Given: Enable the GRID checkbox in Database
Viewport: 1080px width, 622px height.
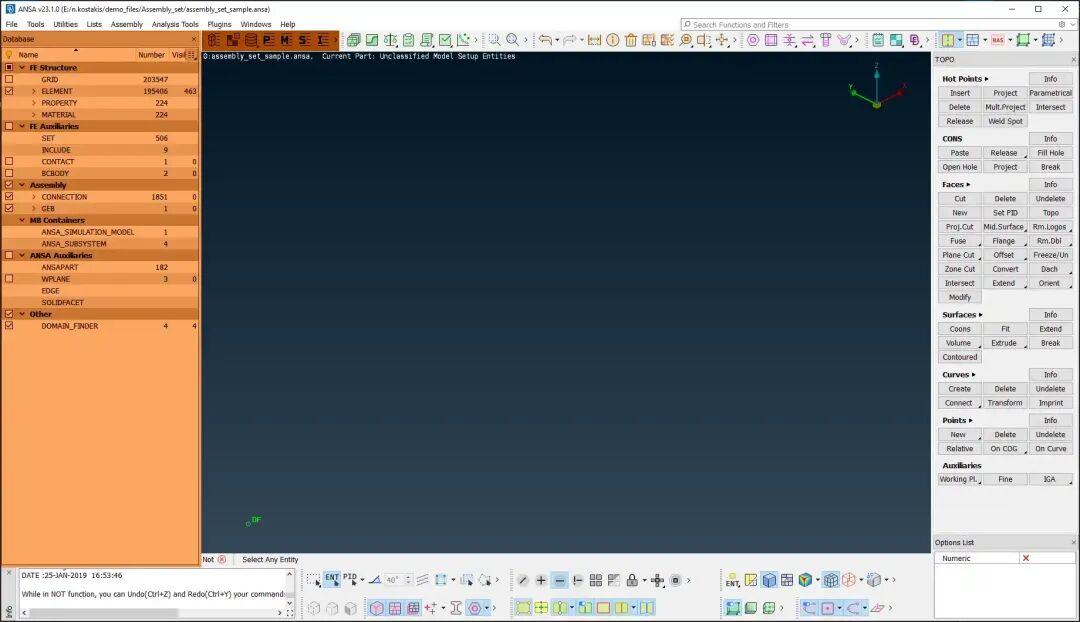Looking at the screenshot, I should (x=9, y=79).
